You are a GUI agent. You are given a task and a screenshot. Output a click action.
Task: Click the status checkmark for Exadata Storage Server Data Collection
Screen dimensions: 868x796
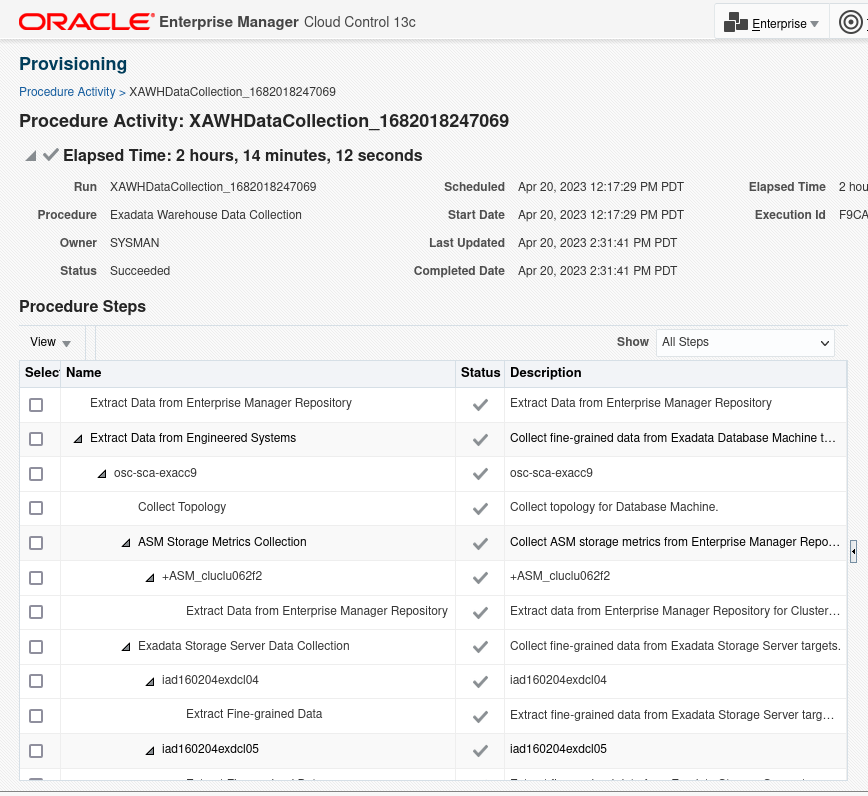(480, 647)
